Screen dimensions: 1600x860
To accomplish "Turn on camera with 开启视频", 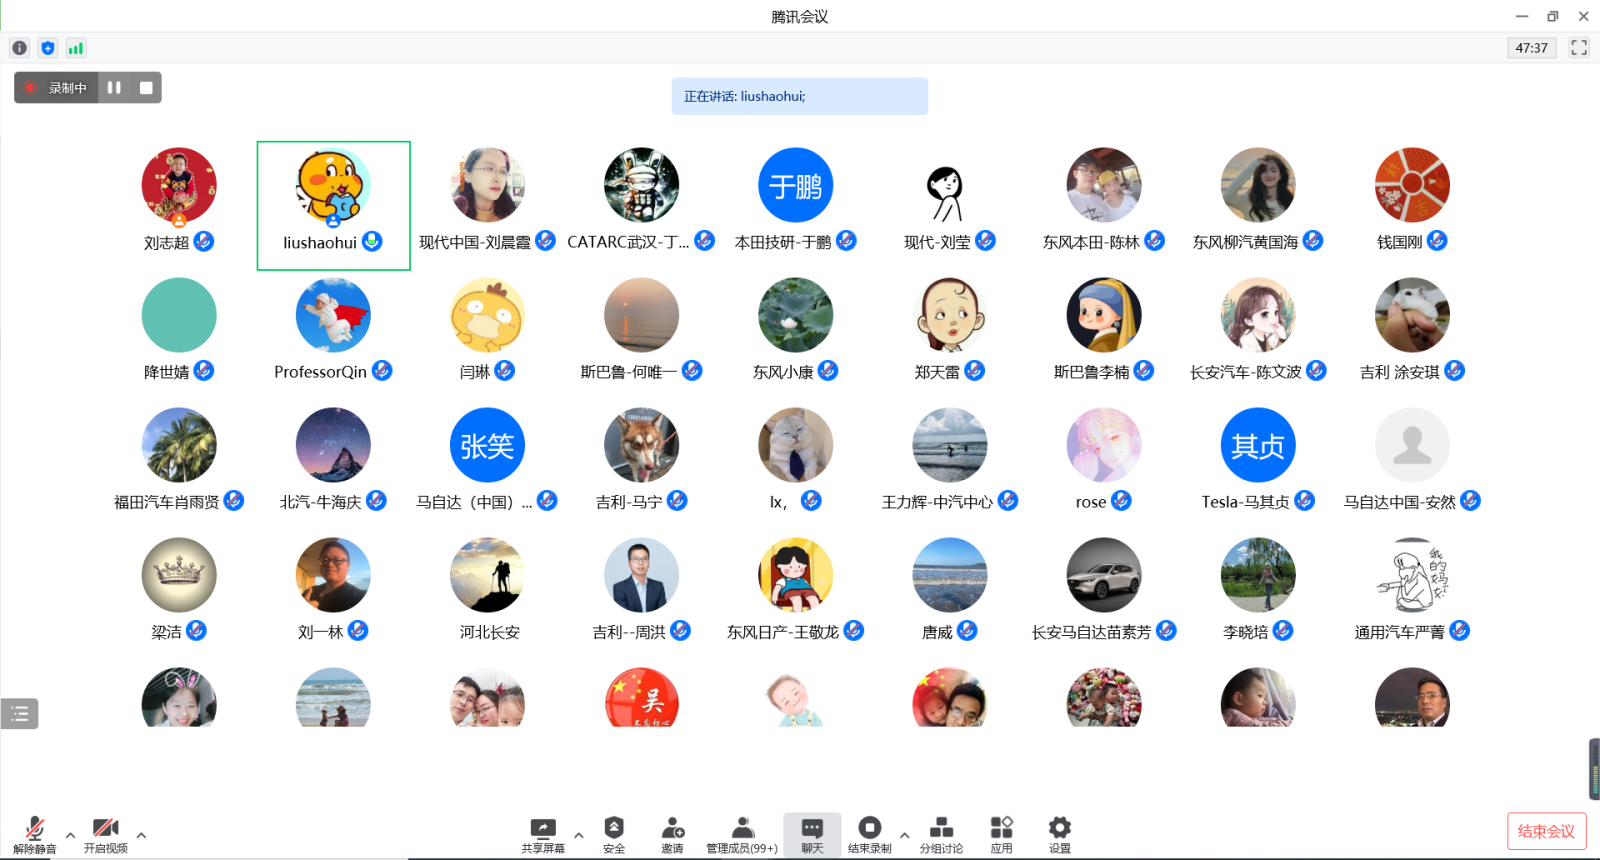I will [x=105, y=834].
